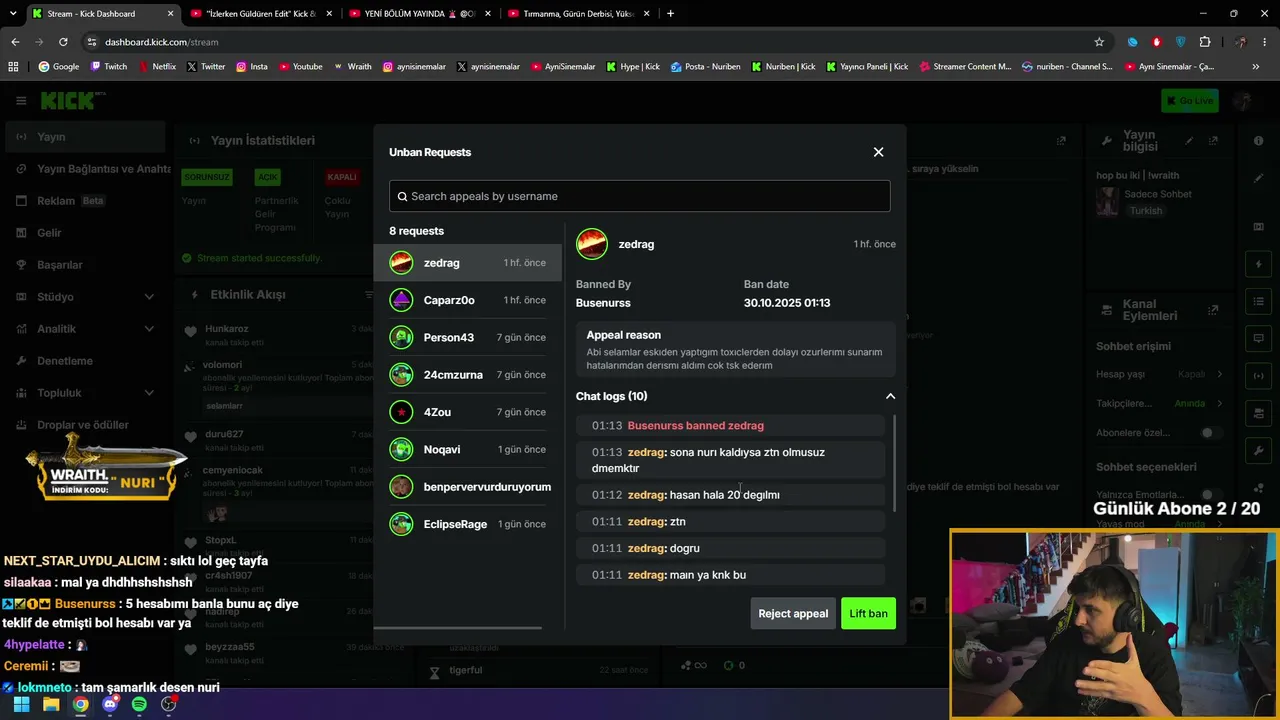Expand the Stüdyo menu
This screenshot has height=720, width=1280.
click(84, 297)
